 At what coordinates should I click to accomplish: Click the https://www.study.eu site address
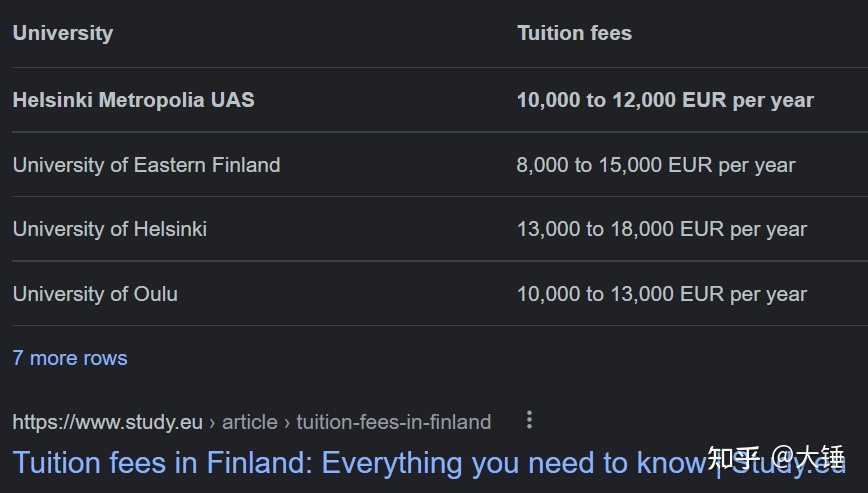click(107, 422)
